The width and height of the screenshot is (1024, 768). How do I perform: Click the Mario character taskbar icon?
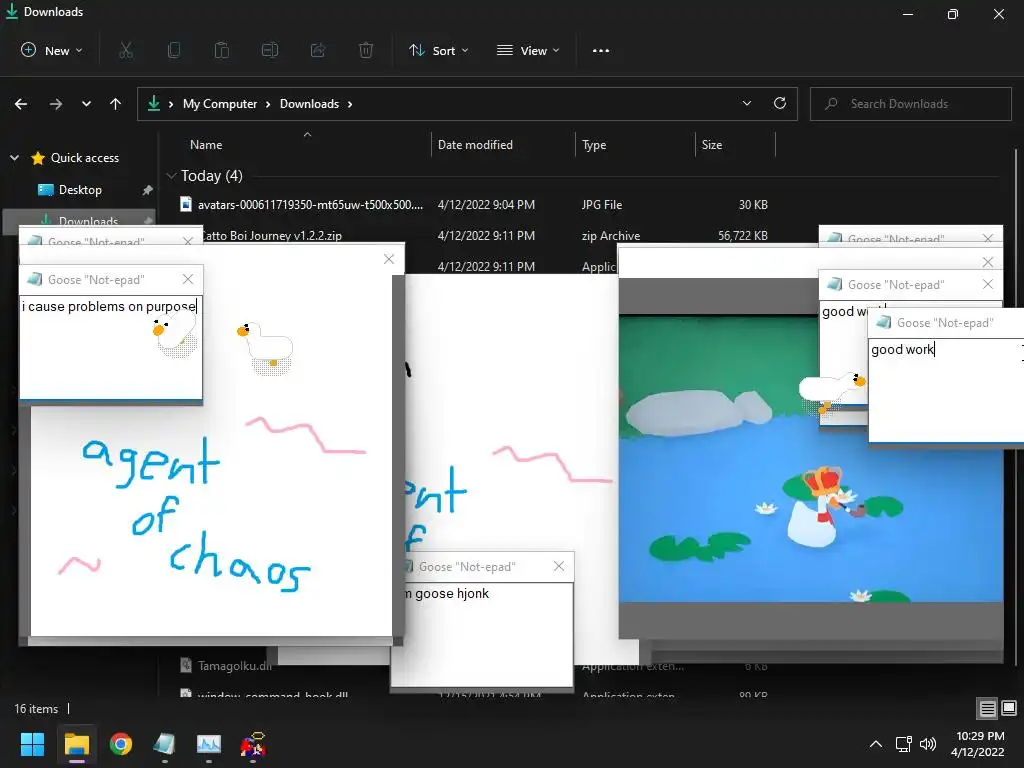pos(253,744)
